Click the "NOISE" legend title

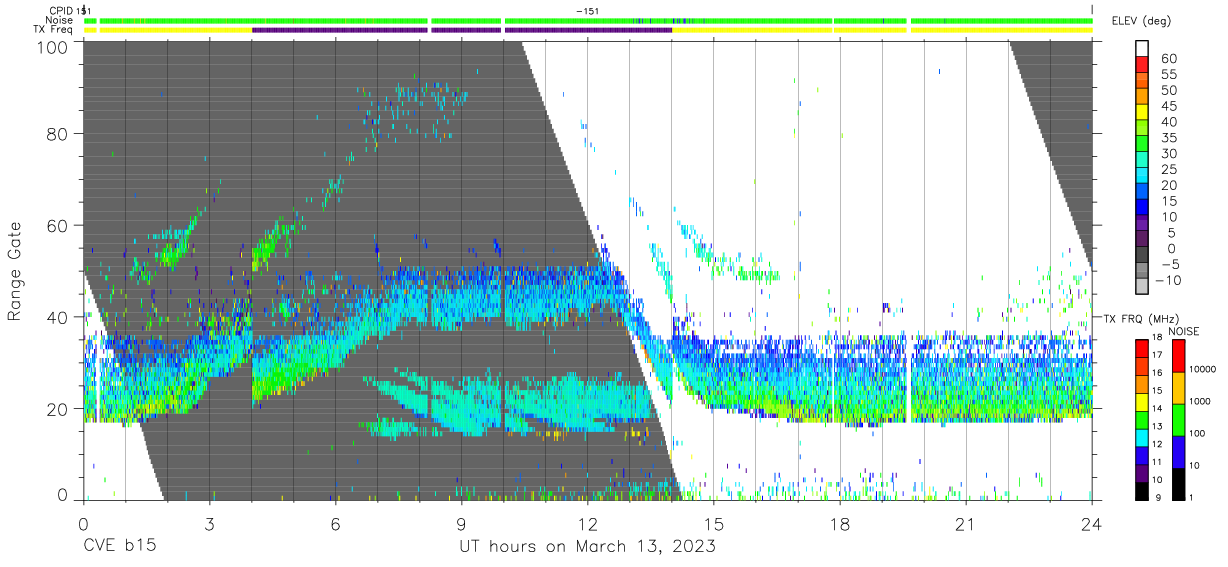pyautogui.click(x=1185, y=331)
